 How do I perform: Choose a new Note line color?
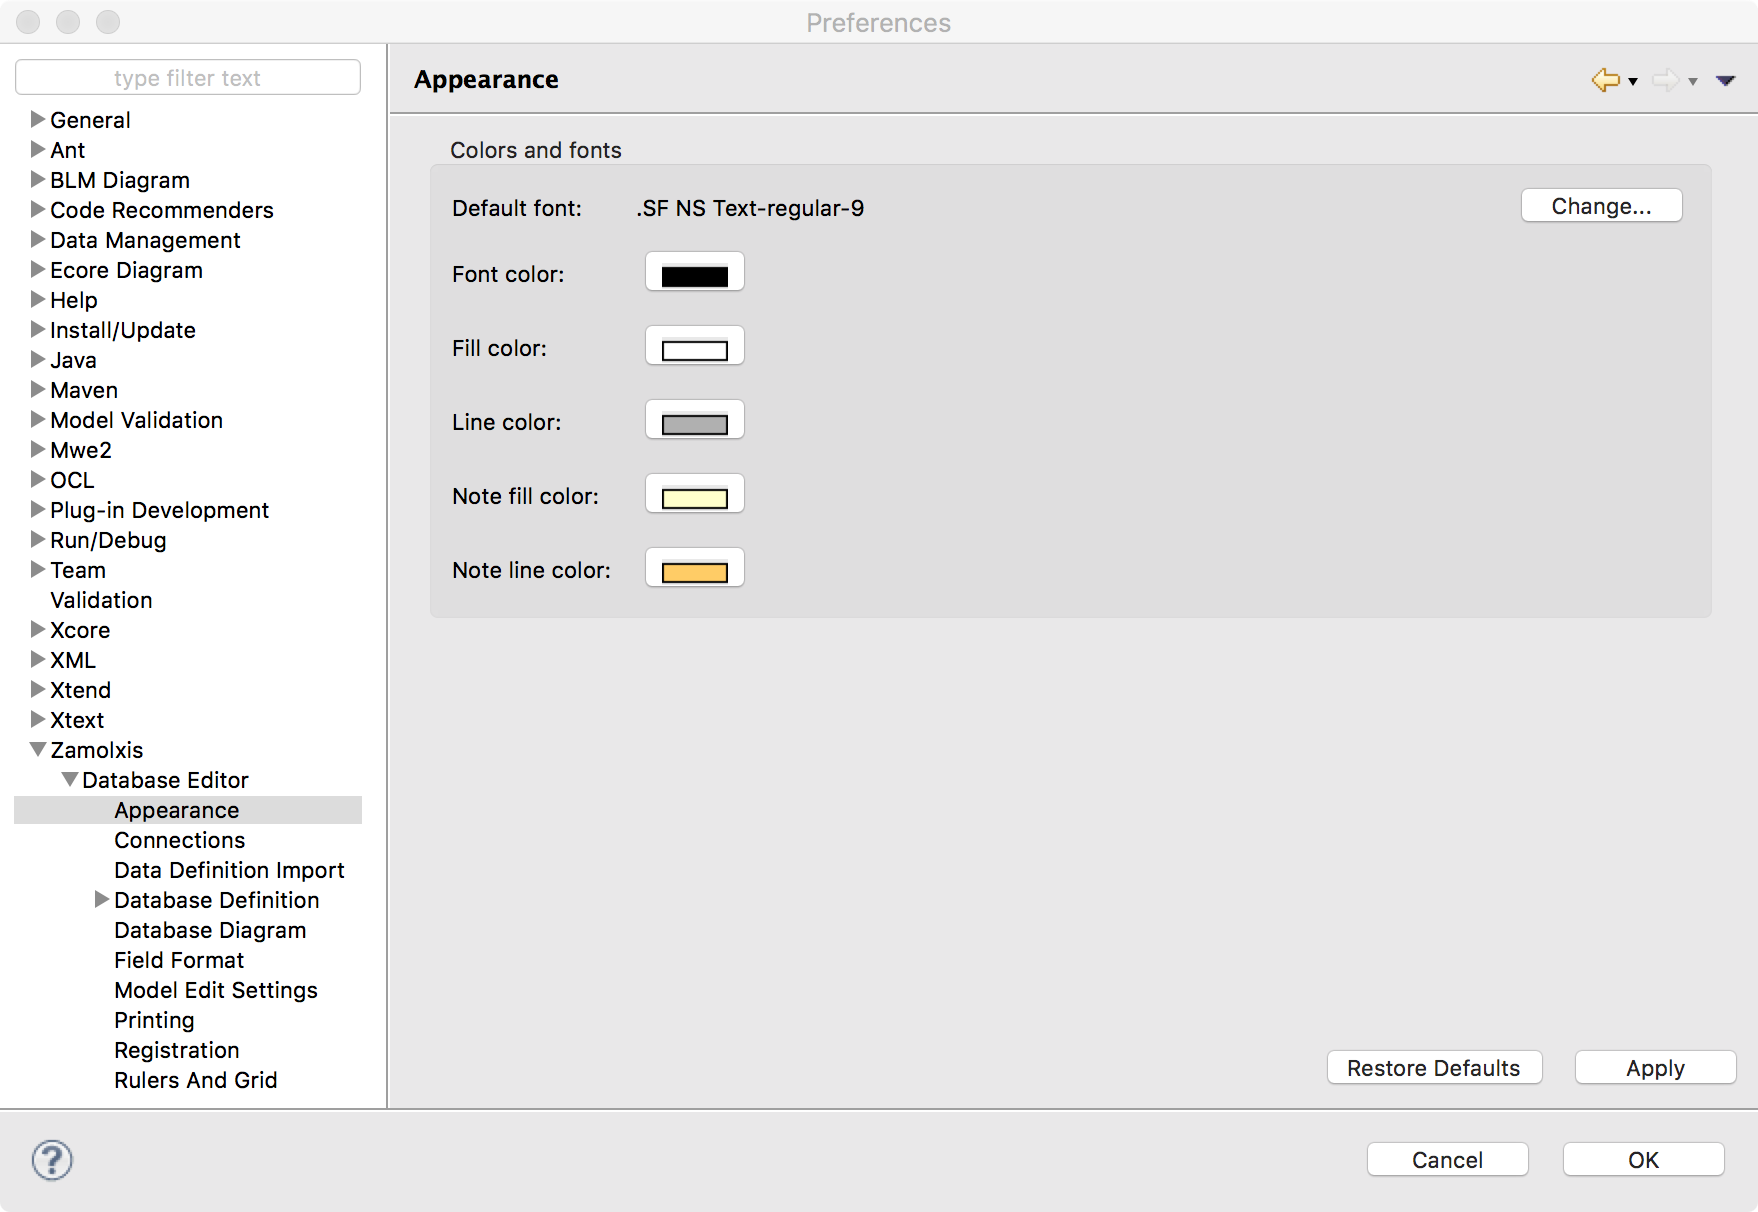click(694, 568)
